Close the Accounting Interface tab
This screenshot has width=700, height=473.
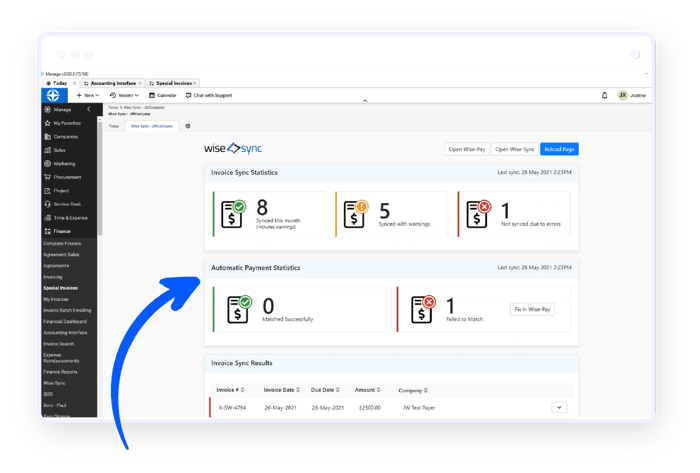pos(140,83)
